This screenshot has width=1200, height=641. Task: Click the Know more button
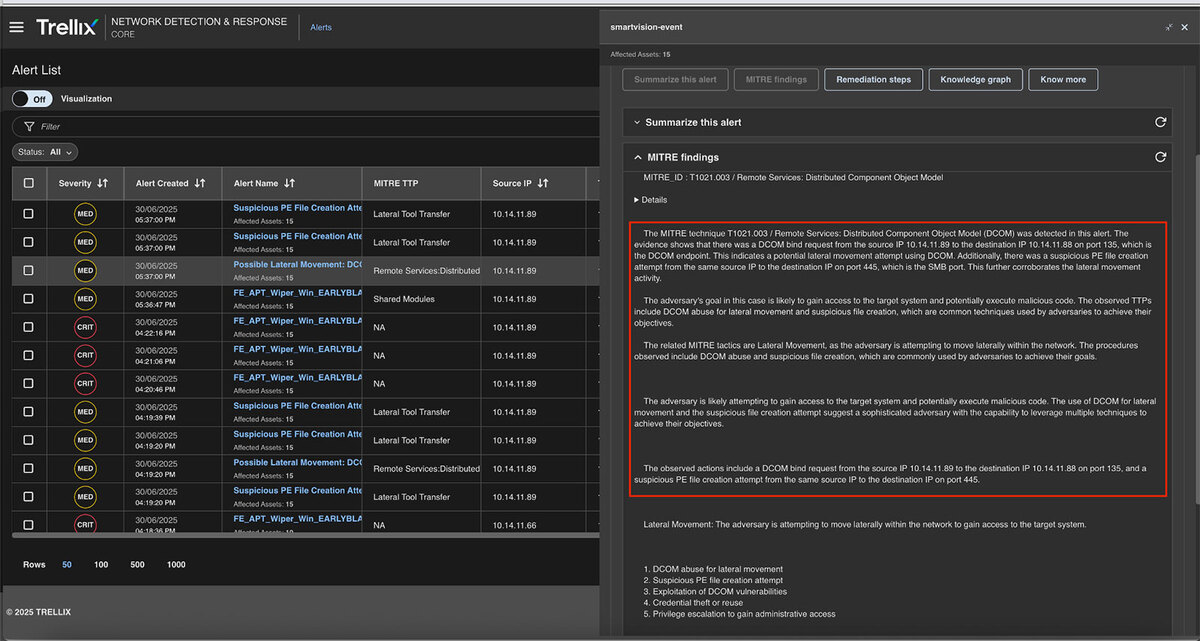[1063, 79]
